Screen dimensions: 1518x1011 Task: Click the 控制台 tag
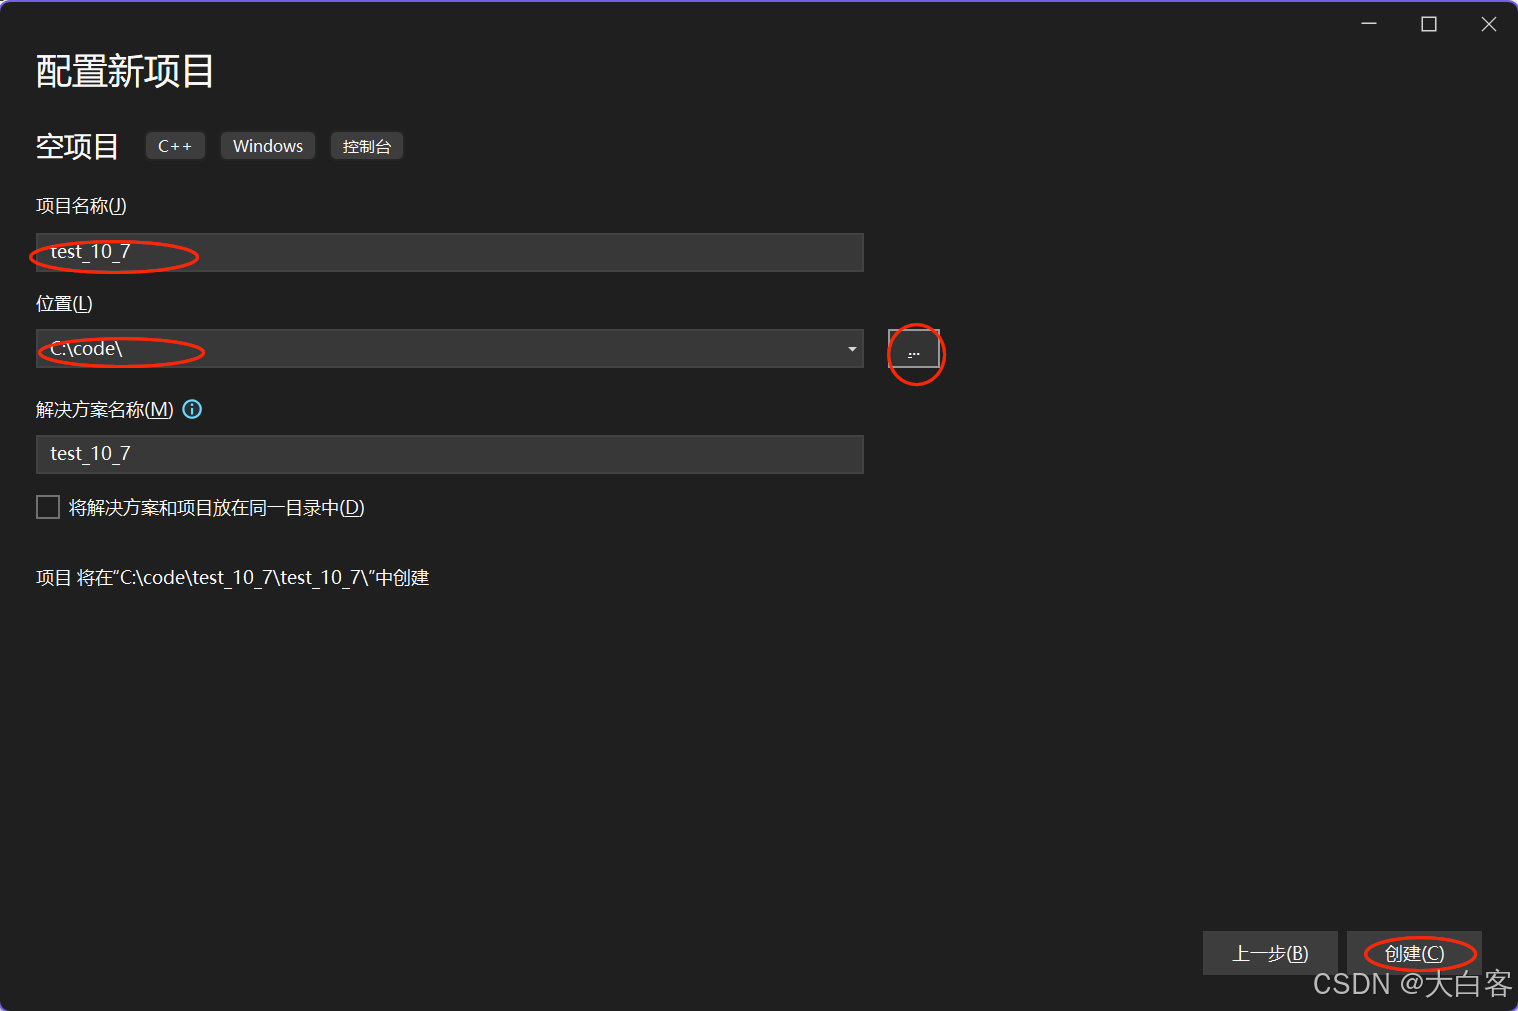pyautogui.click(x=367, y=146)
